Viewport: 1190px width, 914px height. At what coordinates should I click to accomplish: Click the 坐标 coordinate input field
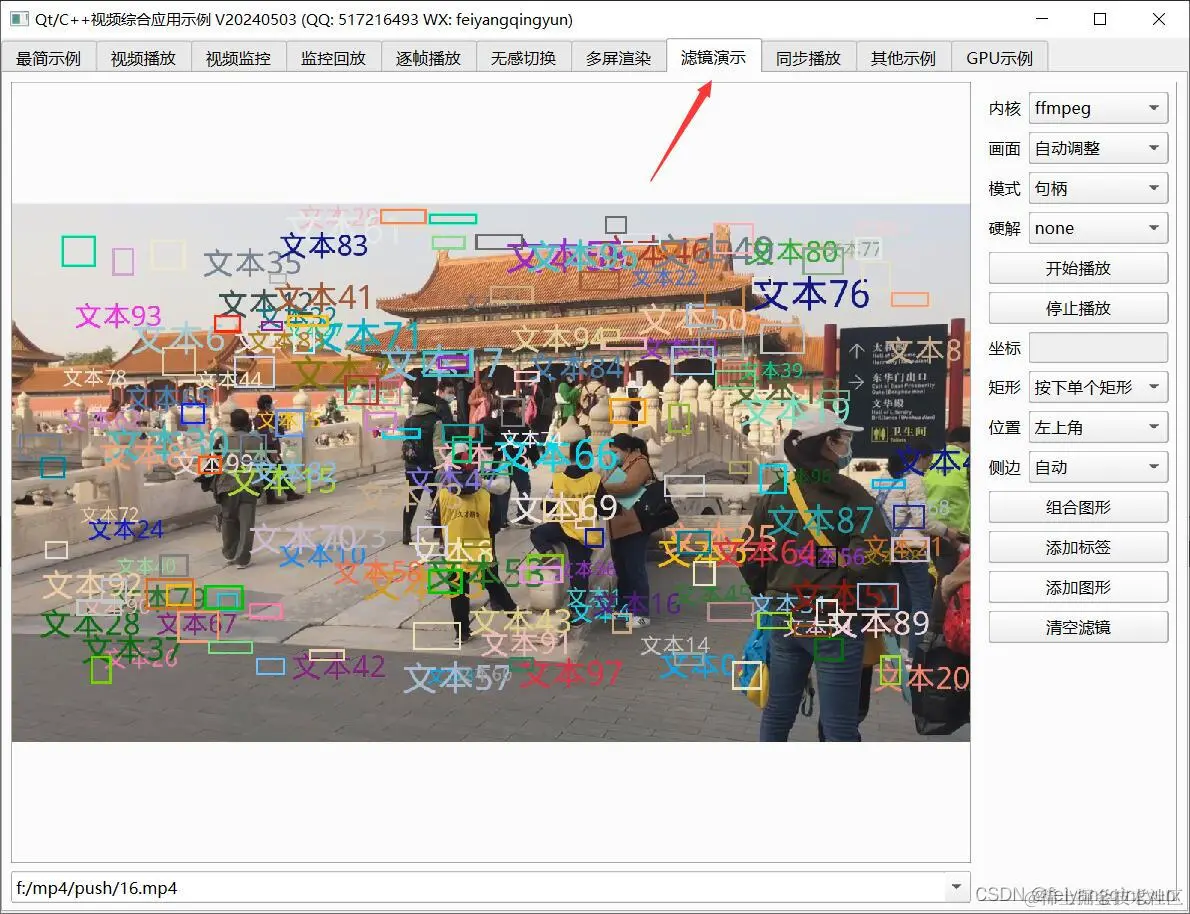click(1097, 347)
